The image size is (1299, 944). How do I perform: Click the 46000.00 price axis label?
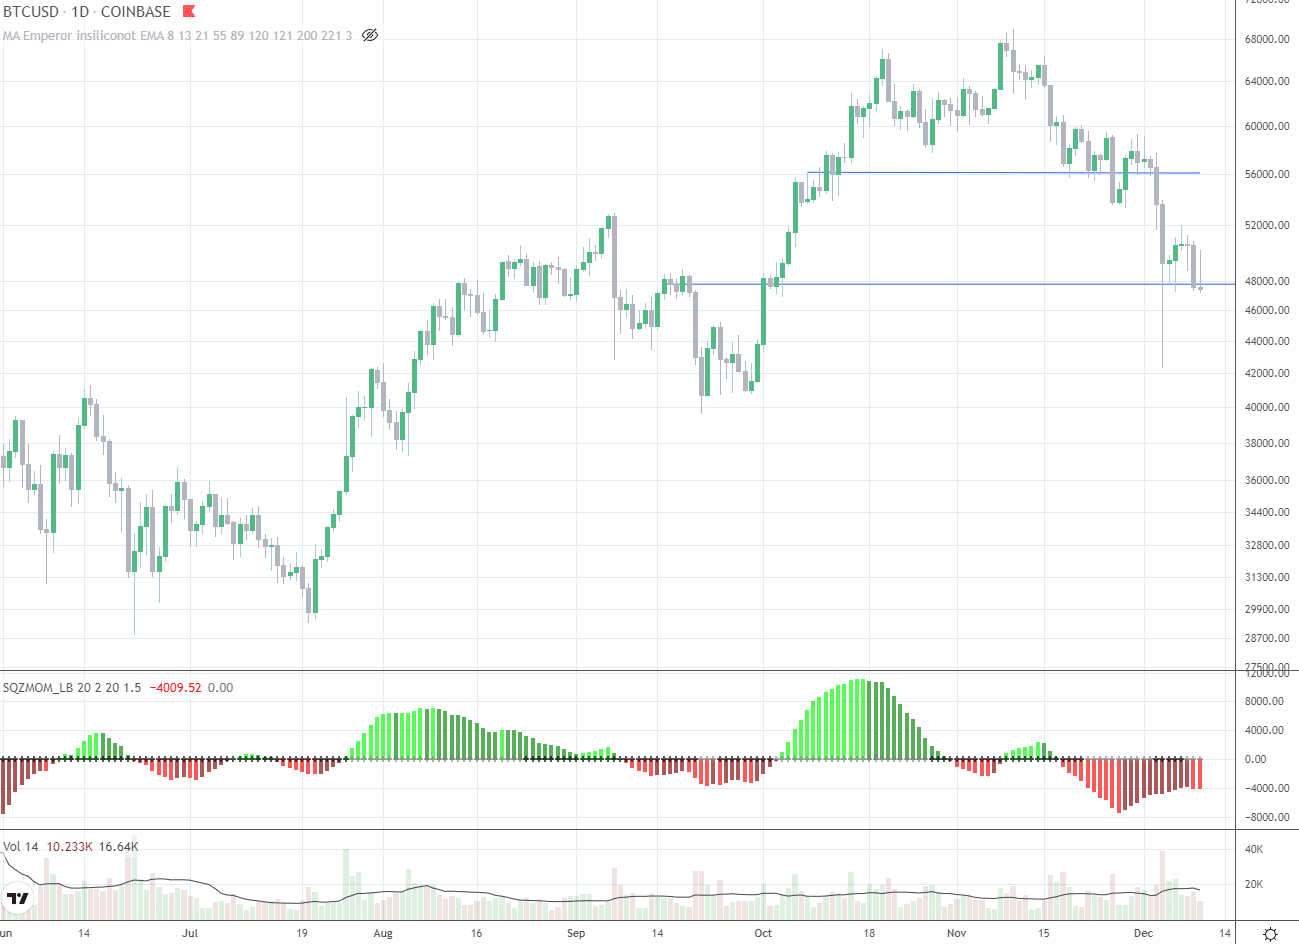(1267, 311)
